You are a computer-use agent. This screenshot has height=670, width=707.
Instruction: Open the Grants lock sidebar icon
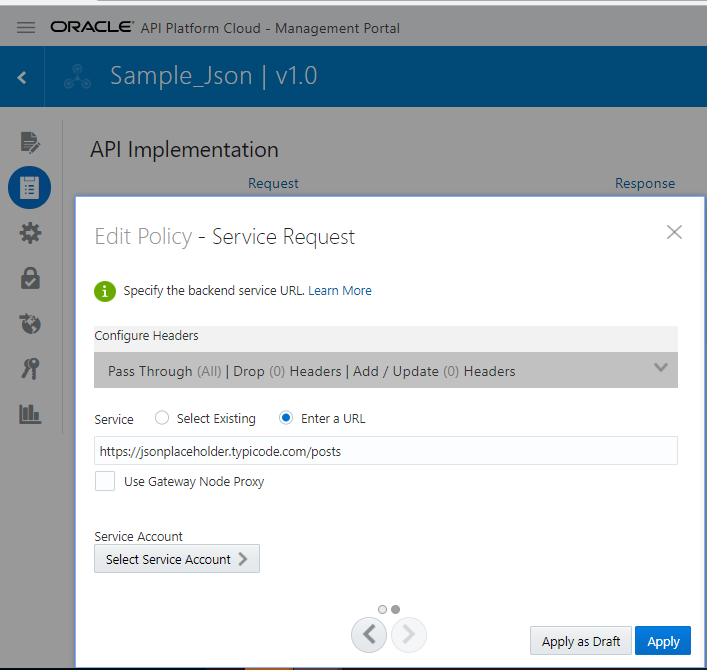click(30, 279)
